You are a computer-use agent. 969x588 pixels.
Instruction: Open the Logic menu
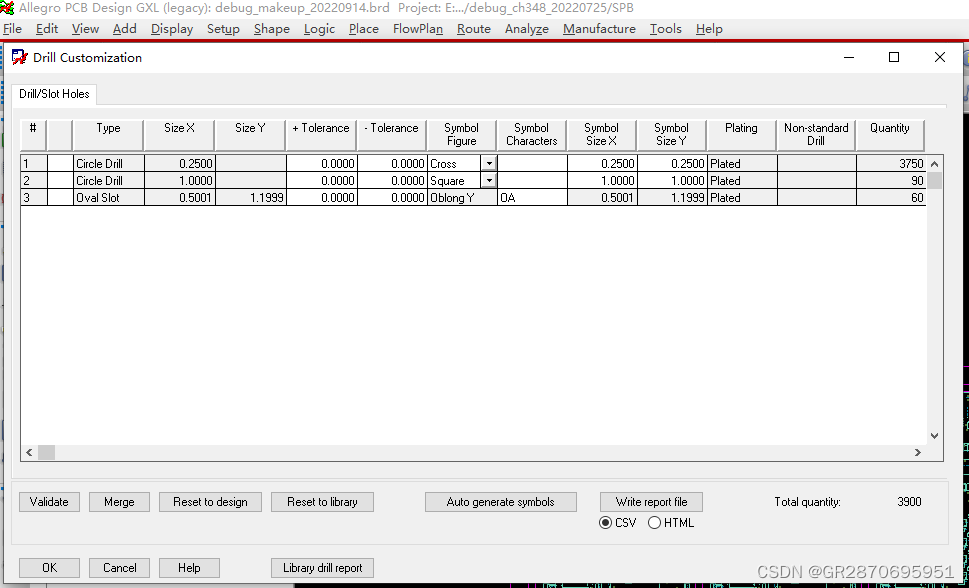pyautogui.click(x=319, y=29)
